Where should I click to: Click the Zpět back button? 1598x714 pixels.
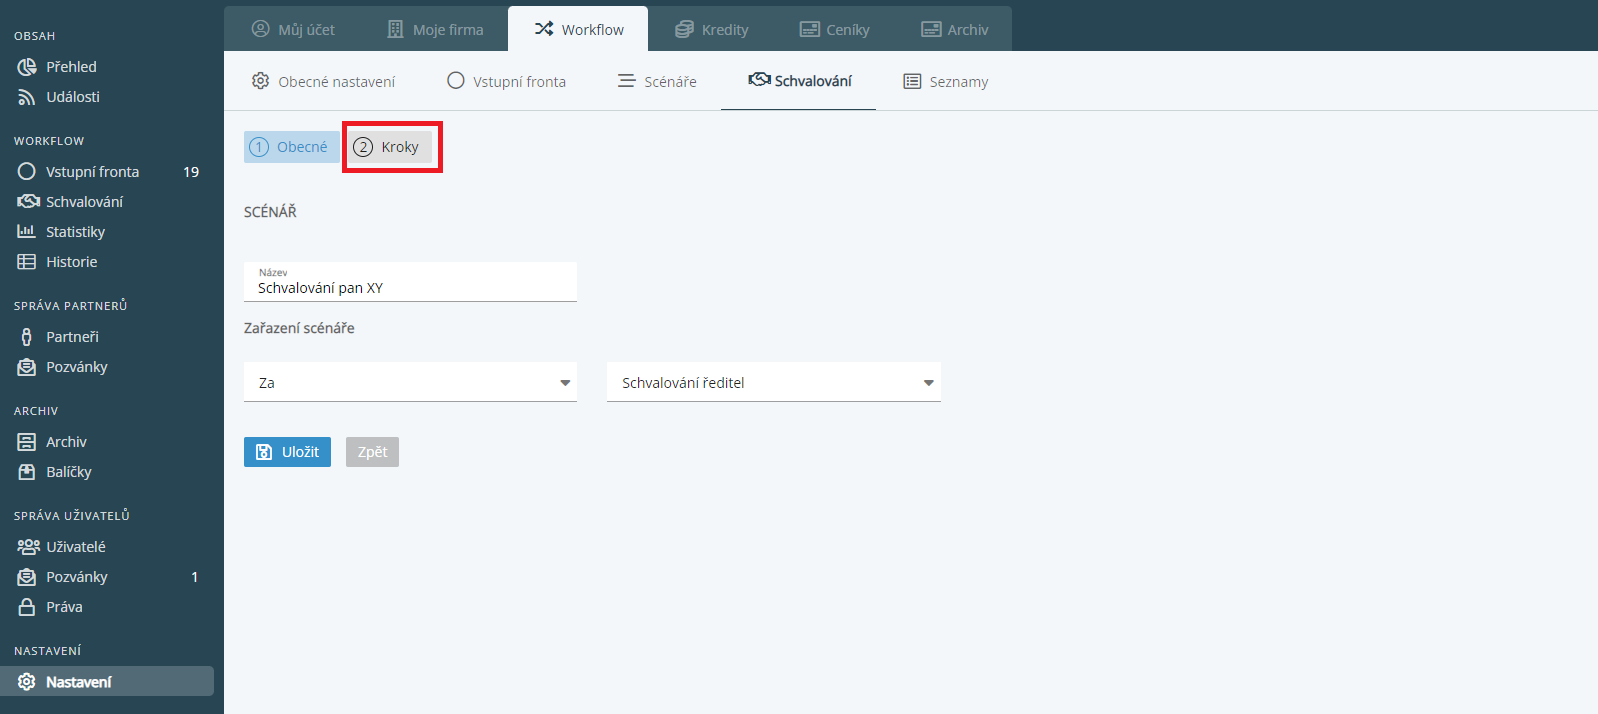click(372, 452)
